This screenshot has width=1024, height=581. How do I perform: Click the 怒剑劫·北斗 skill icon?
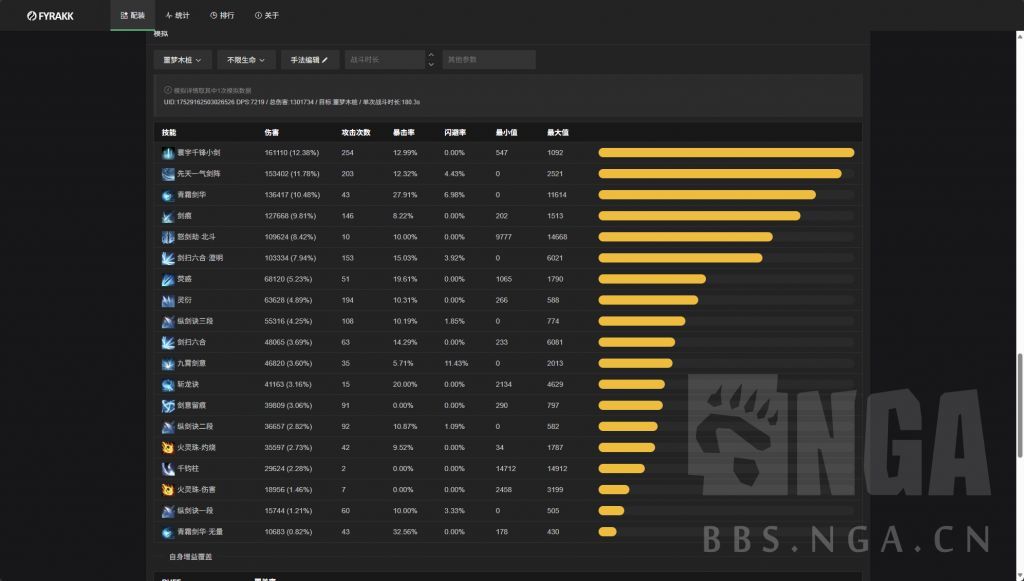click(x=168, y=237)
